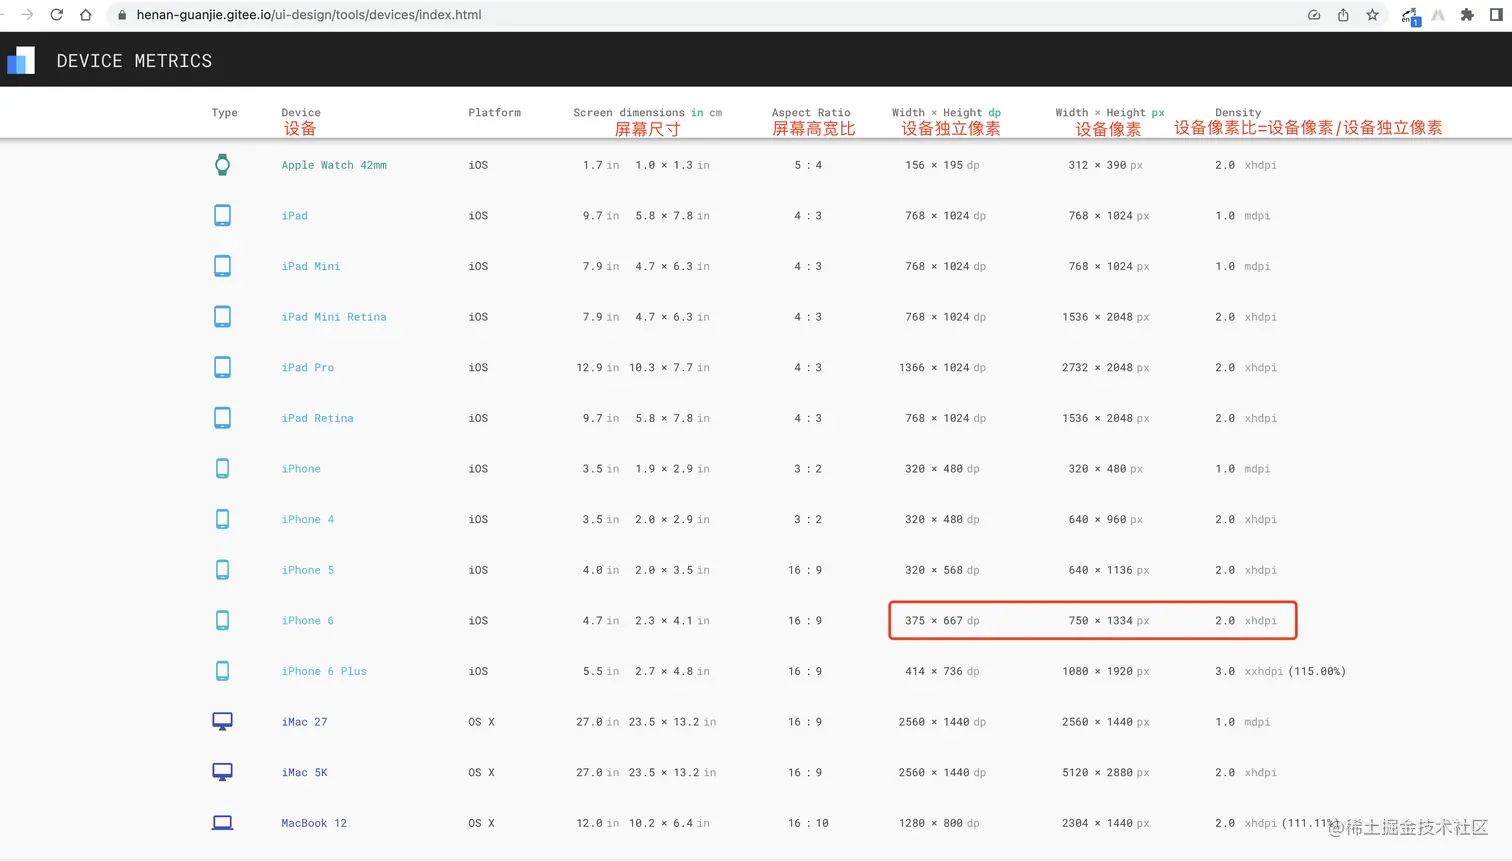This screenshot has height=861, width=1512.
Task: Share this page using the share icon
Action: click(1343, 15)
